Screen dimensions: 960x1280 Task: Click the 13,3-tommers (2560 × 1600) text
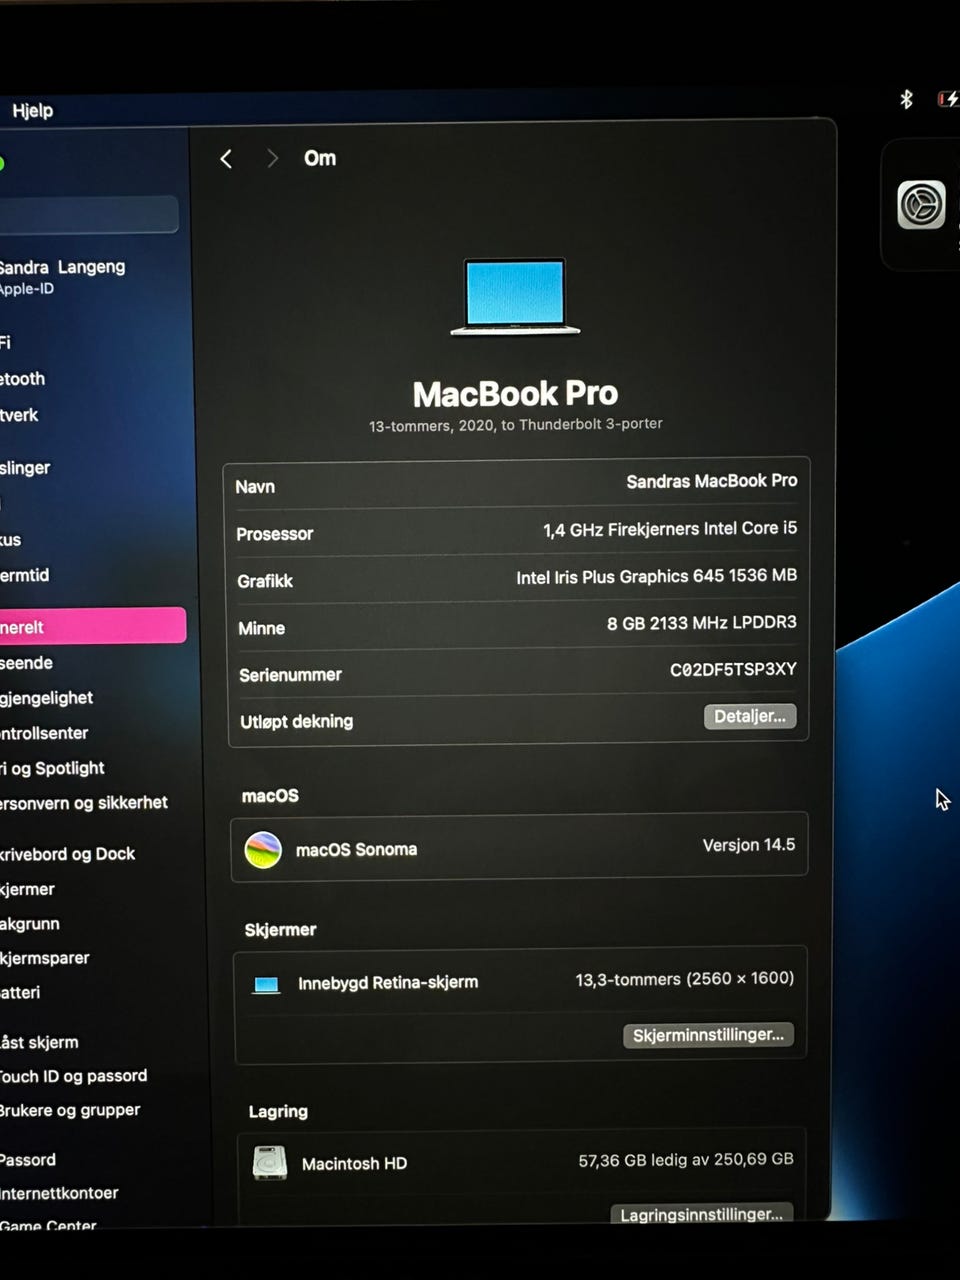click(x=685, y=979)
